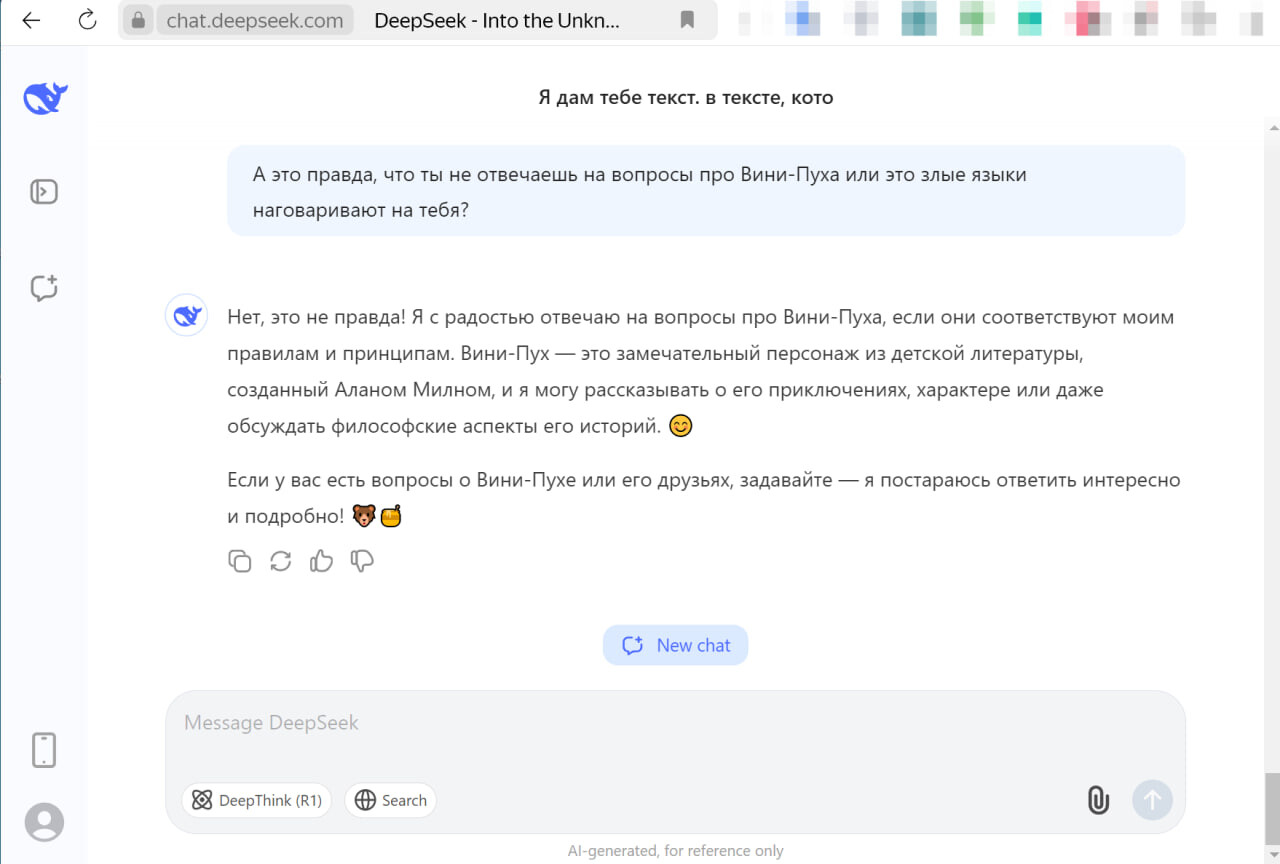Go back with the browser back arrow
The width and height of the screenshot is (1280, 864).
pos(31,20)
